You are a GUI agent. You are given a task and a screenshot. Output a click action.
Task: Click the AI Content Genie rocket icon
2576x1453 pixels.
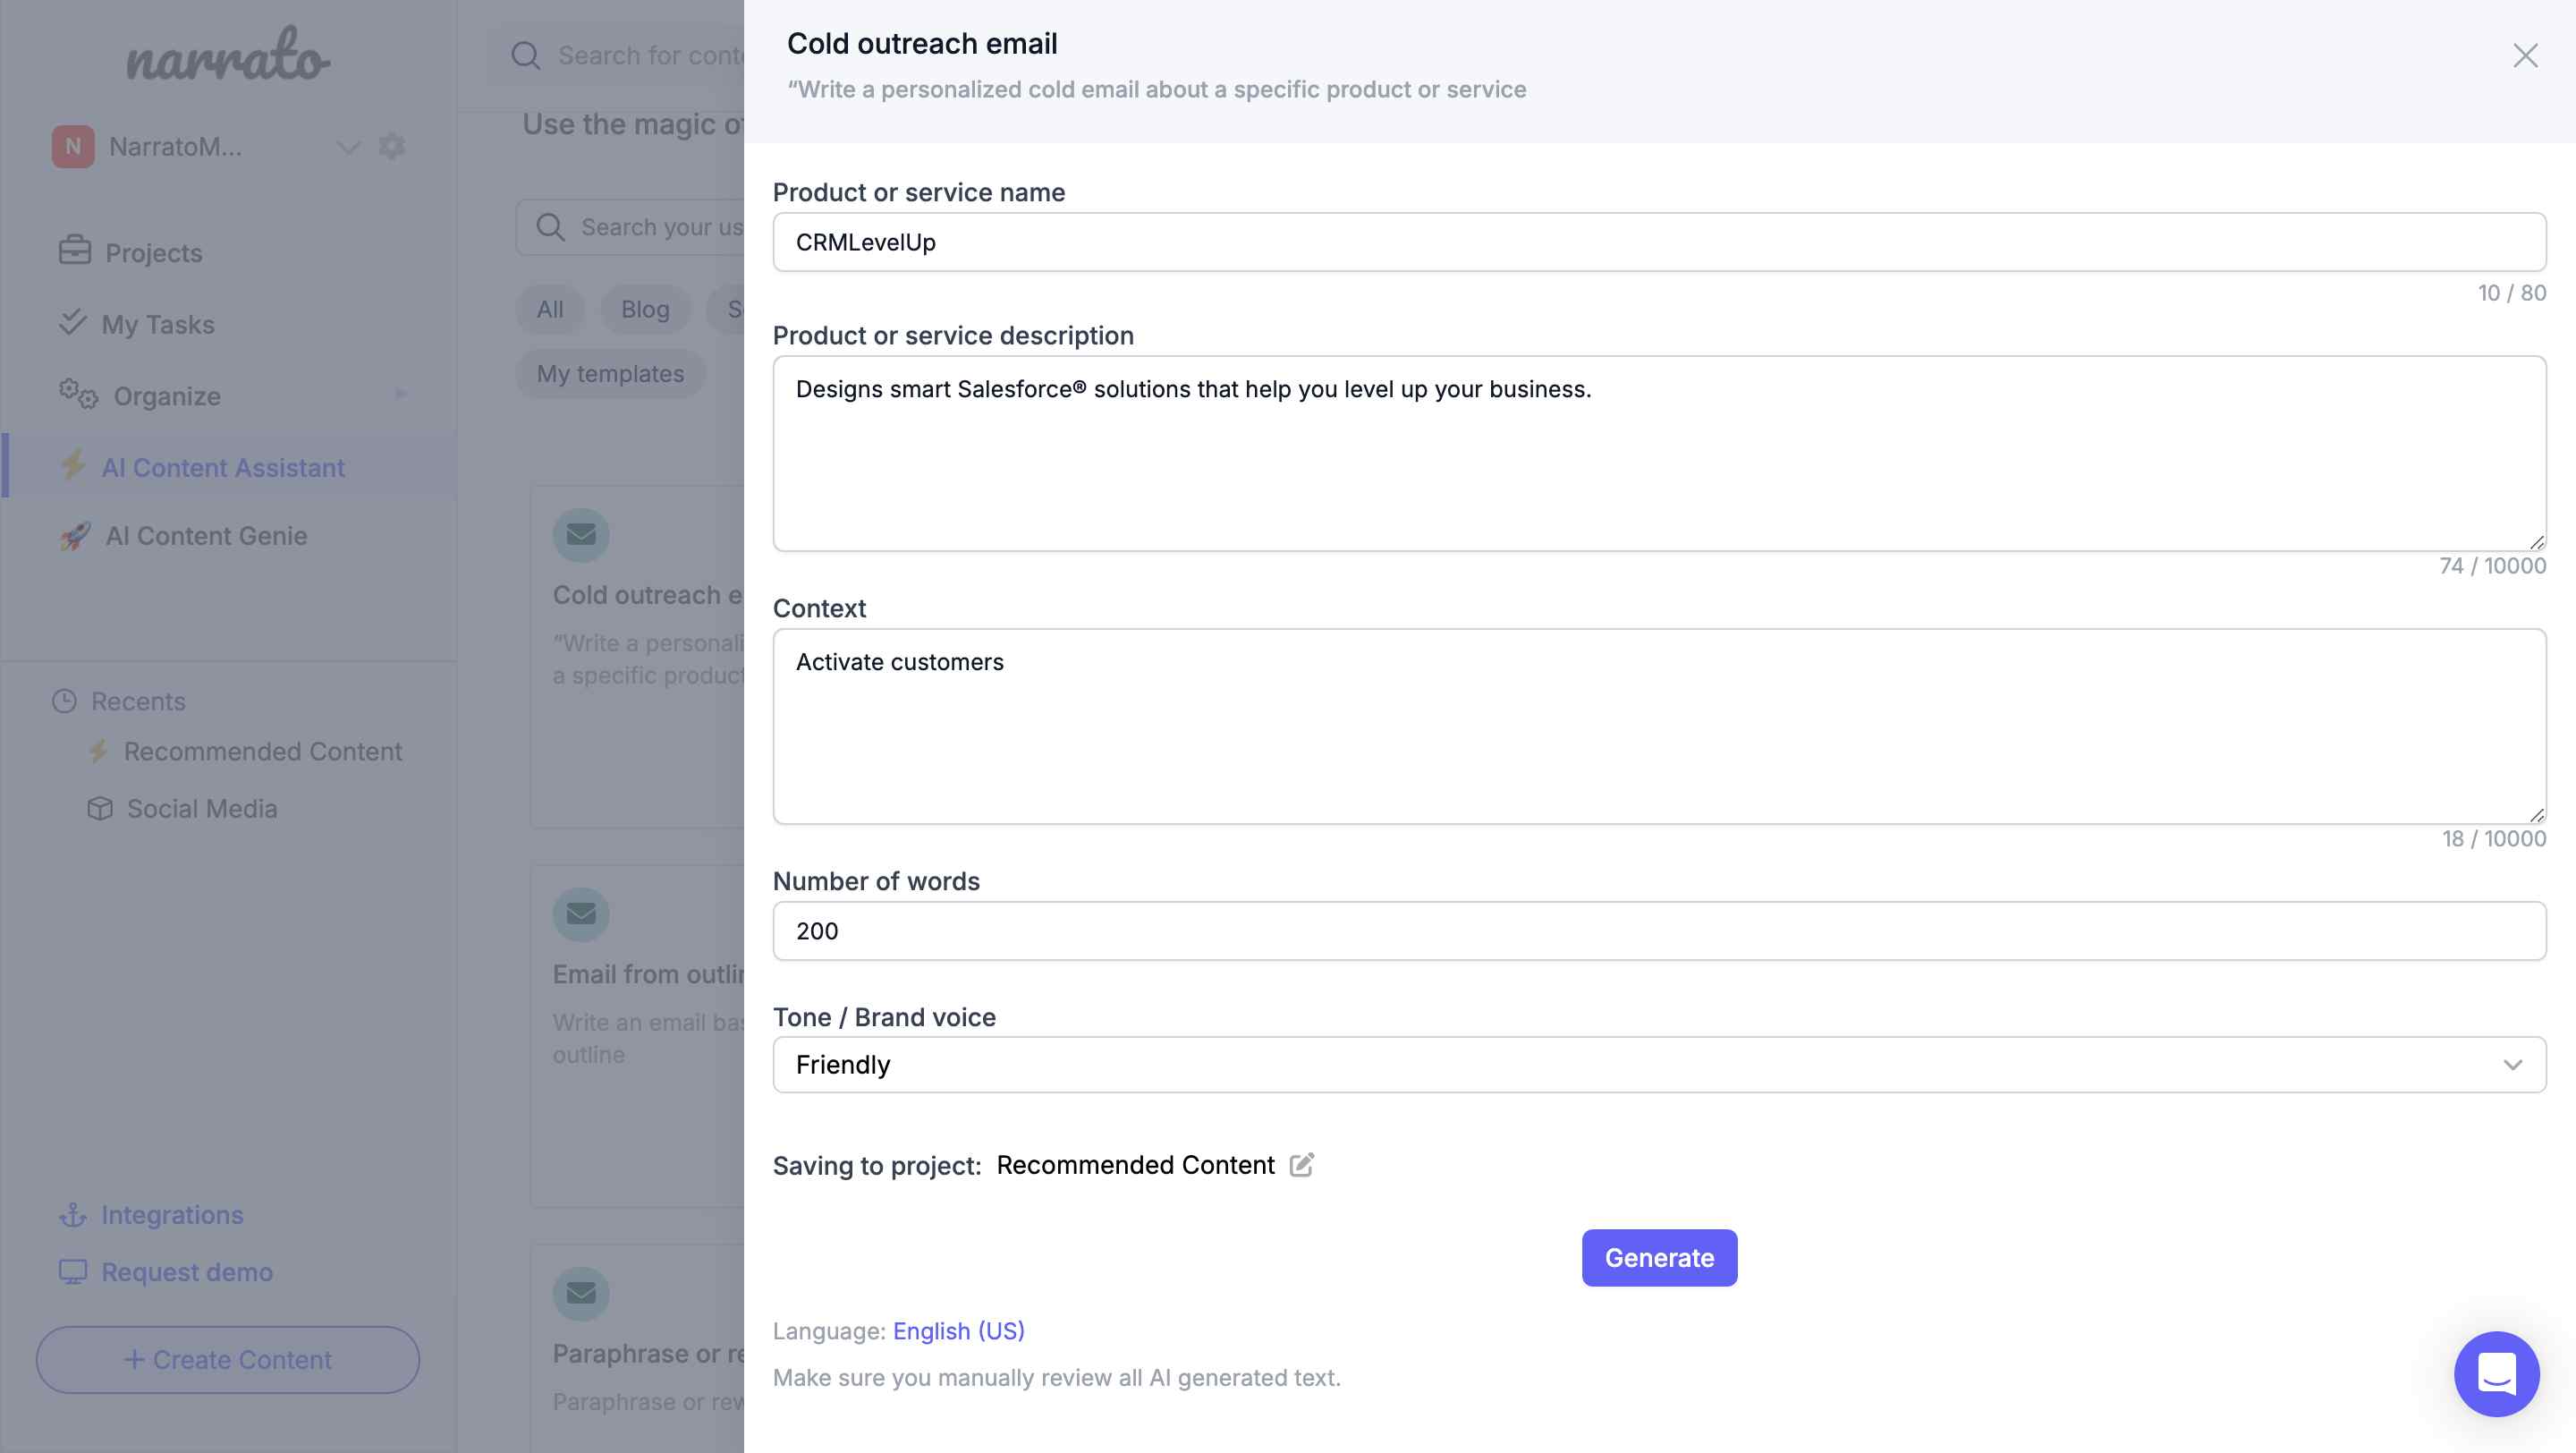tap(75, 536)
